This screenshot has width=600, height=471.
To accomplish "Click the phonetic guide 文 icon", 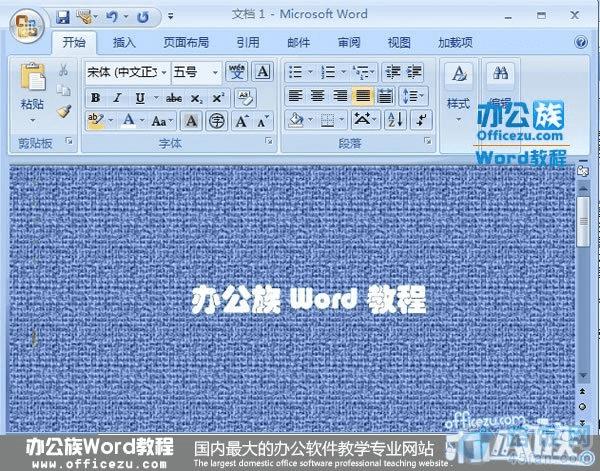I will (x=236, y=72).
